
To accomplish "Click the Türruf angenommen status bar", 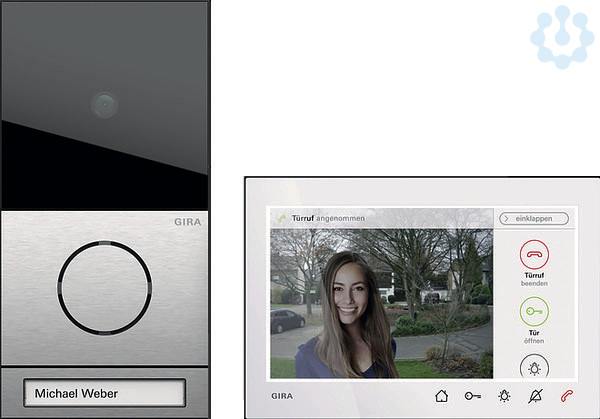I will pos(380,218).
